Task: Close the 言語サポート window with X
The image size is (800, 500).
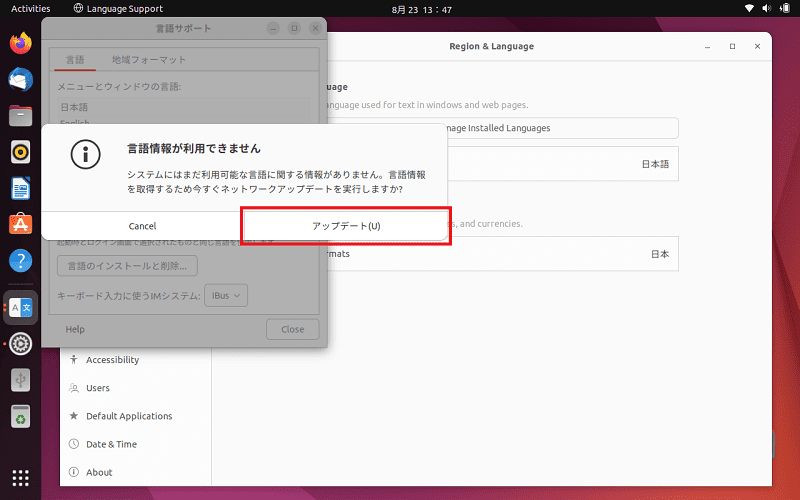Action: [315, 29]
